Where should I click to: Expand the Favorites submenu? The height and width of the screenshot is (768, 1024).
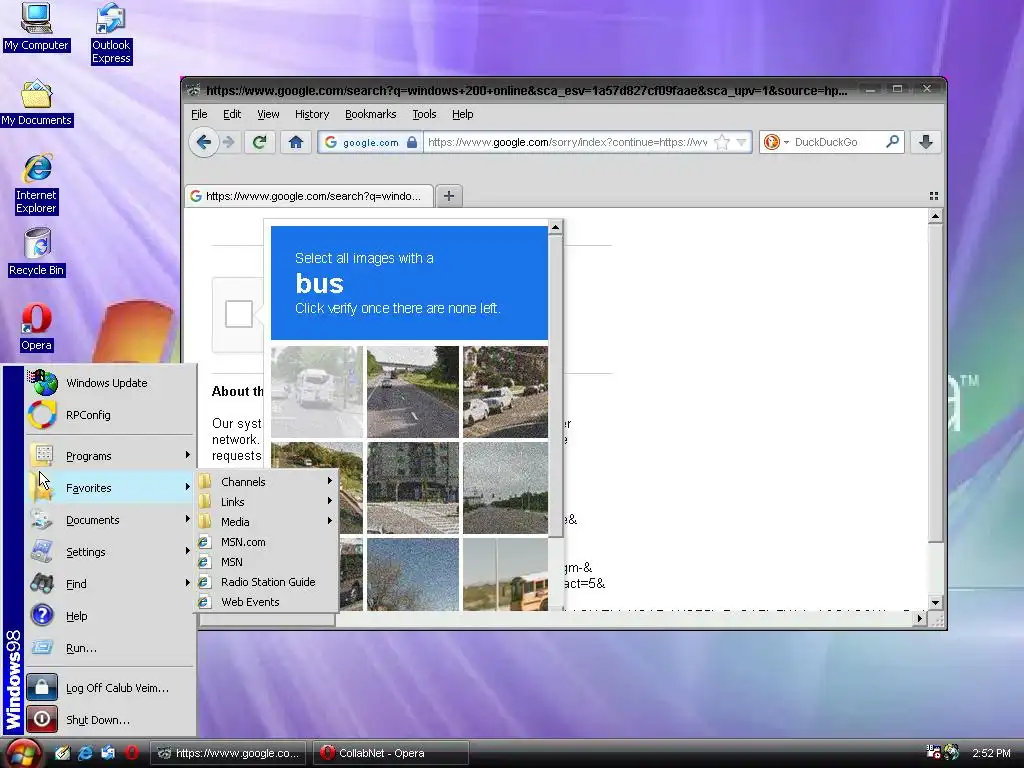110,488
